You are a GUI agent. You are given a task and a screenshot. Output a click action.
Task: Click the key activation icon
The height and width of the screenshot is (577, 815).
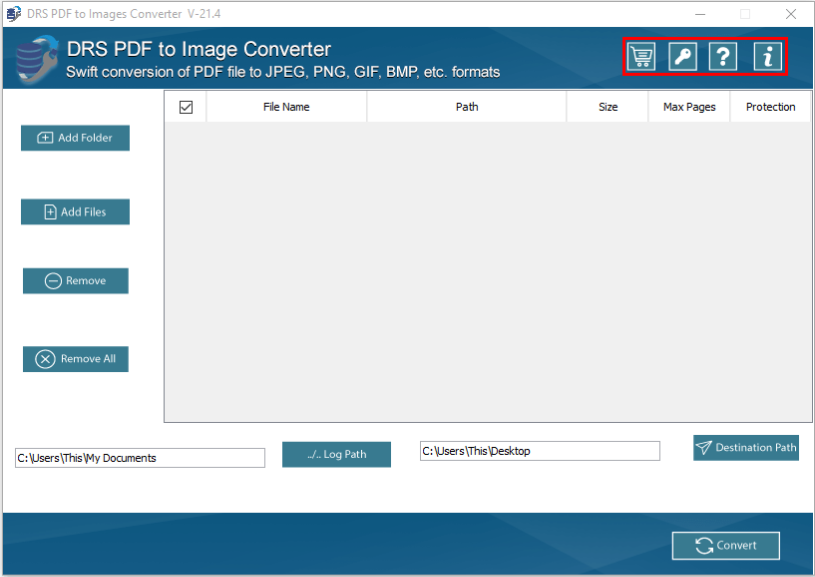[x=682, y=56]
